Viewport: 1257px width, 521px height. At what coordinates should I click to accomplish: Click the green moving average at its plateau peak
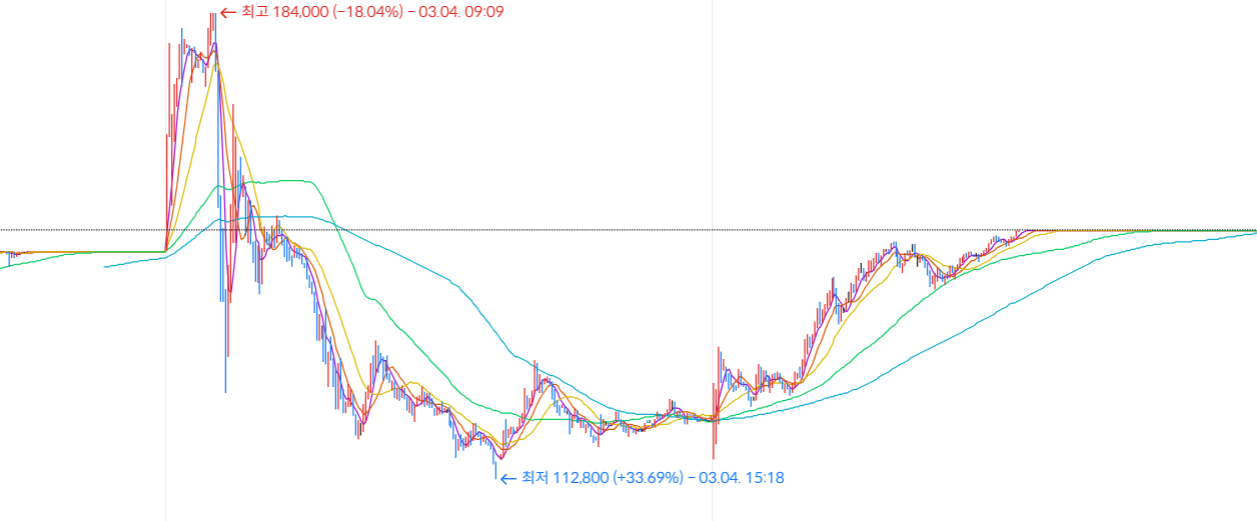pos(290,181)
